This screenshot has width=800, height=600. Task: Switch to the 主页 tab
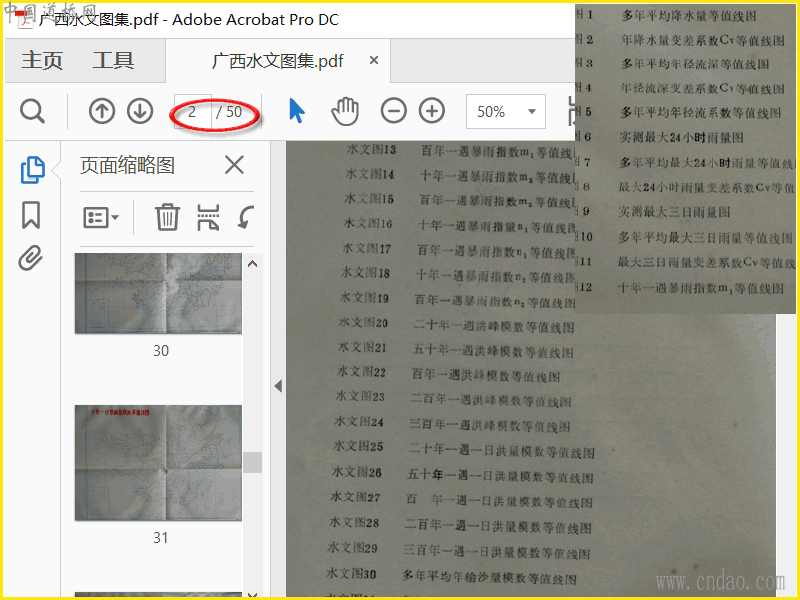[x=42, y=61]
